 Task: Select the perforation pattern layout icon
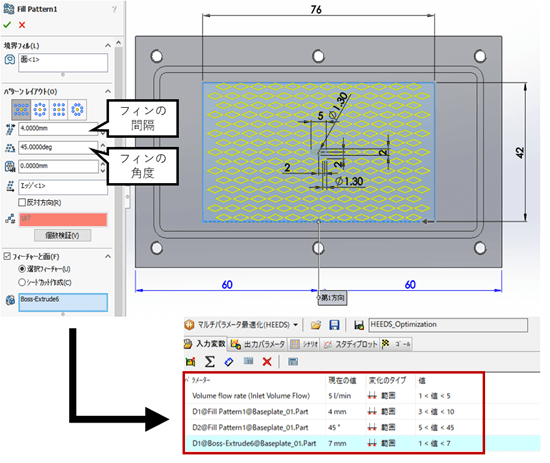(21, 109)
